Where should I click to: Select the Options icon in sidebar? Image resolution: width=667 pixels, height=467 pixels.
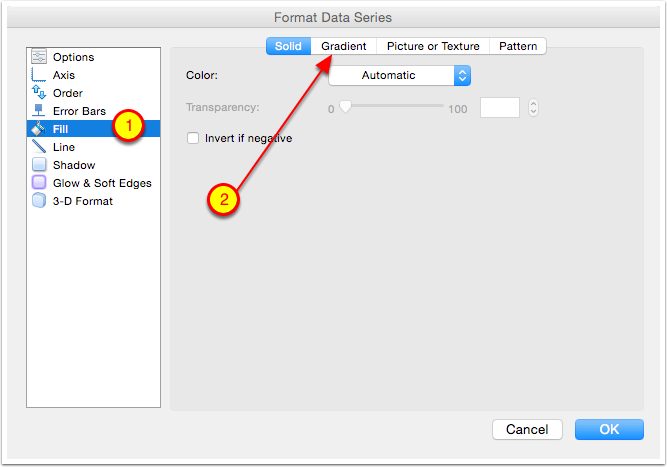pos(39,57)
